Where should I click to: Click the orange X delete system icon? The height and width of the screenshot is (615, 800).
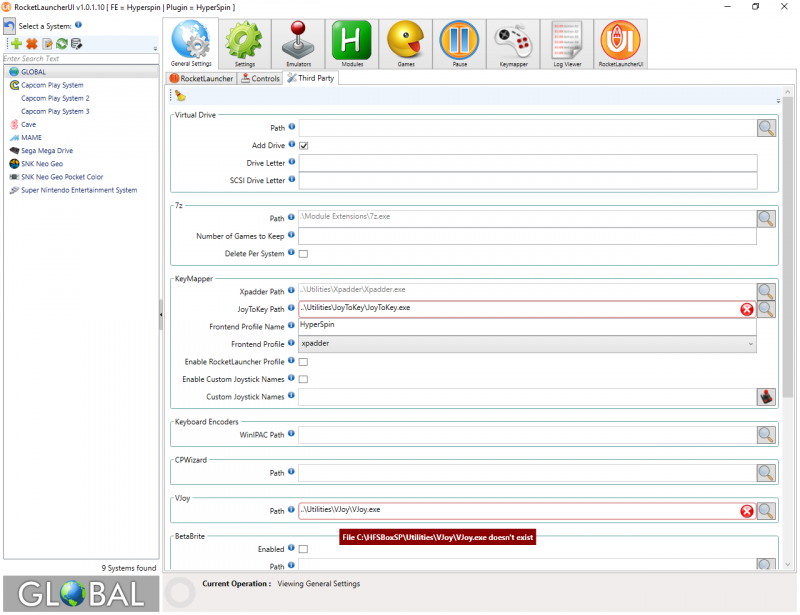[x=32, y=44]
